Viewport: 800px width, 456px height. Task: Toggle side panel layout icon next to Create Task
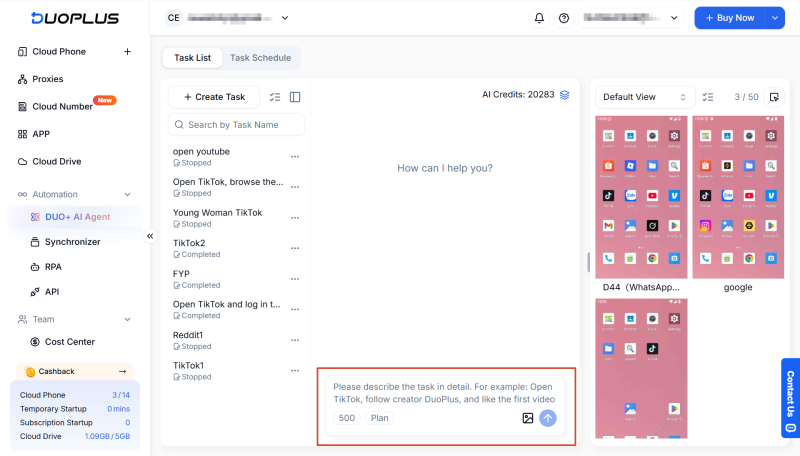click(295, 97)
